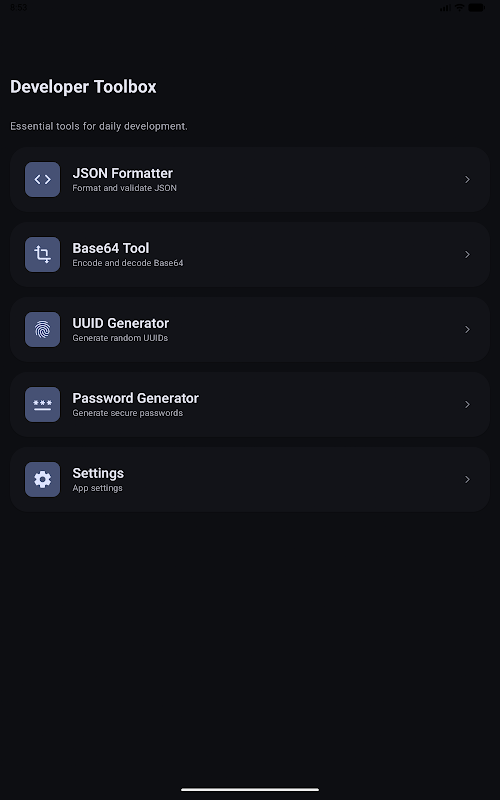Image resolution: width=500 pixels, height=800 pixels.
Task: Select the Base64 Tool title text
Action: tap(111, 248)
